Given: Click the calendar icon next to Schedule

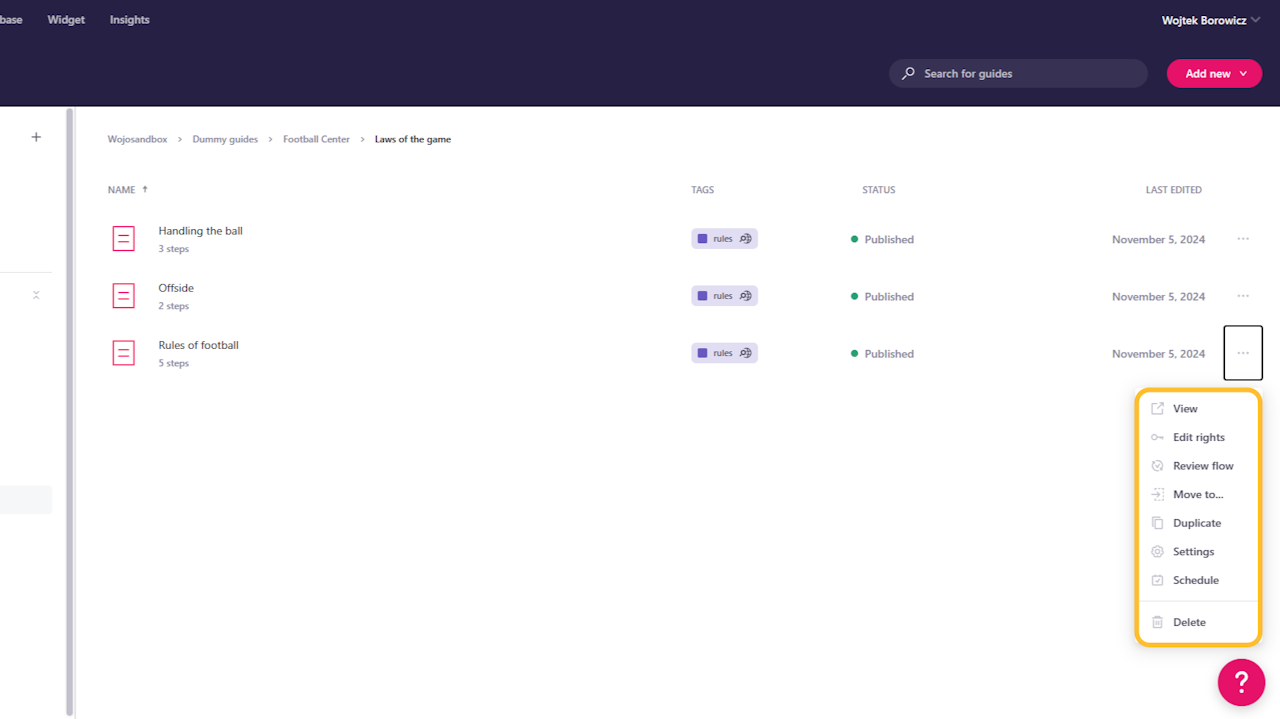Looking at the screenshot, I should point(1158,580).
